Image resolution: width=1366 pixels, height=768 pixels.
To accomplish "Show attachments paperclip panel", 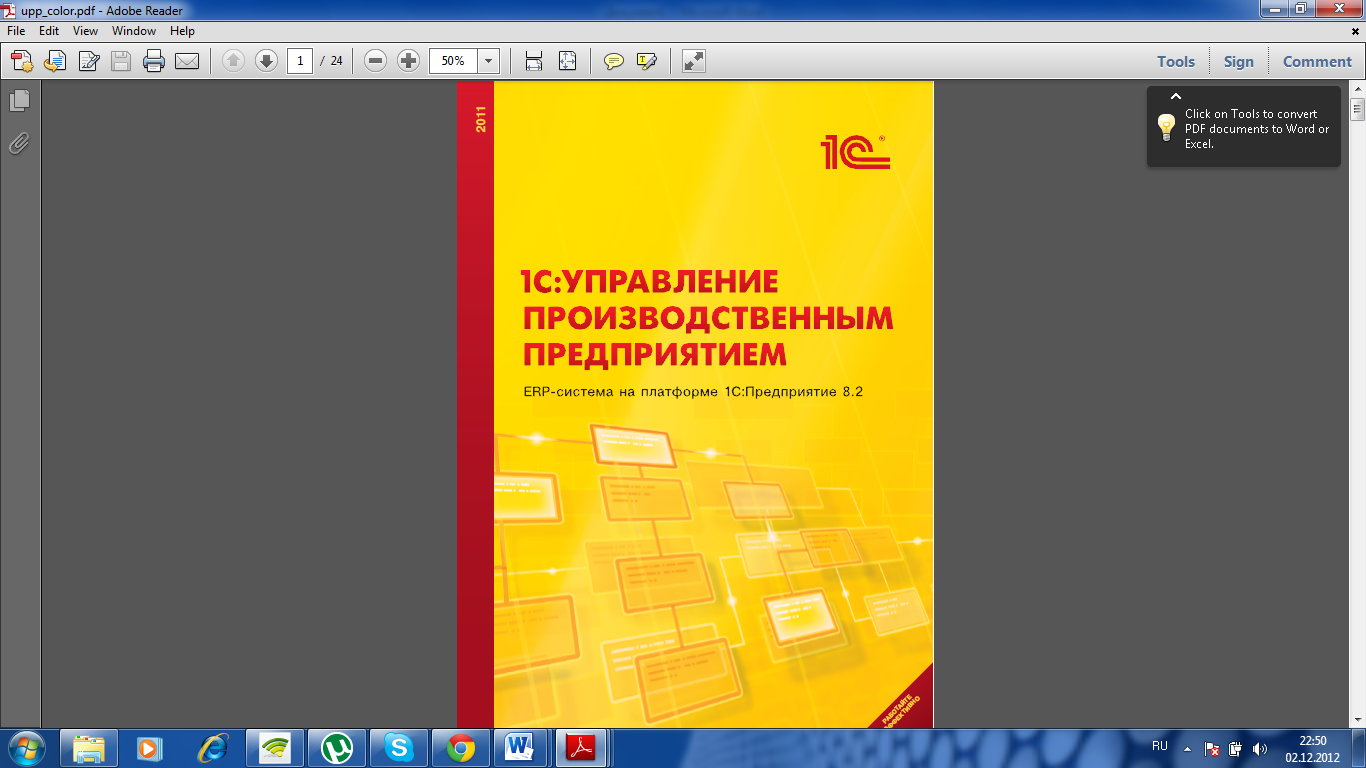I will tap(19, 143).
